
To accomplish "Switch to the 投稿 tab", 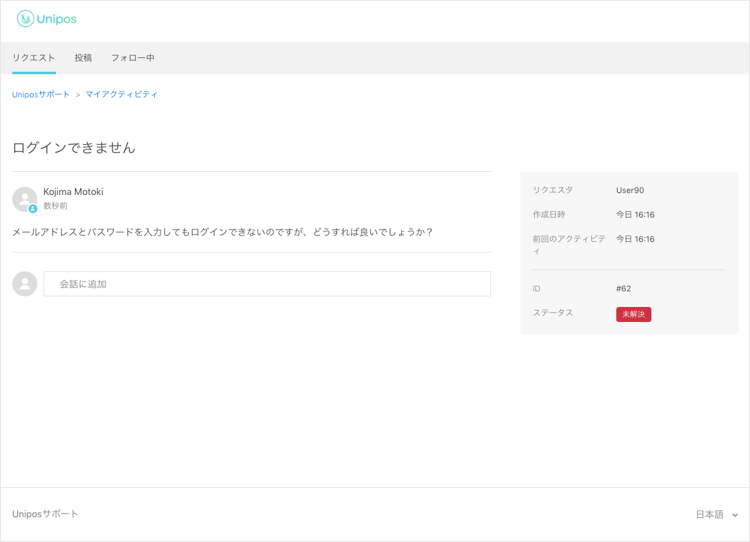I will coord(83,58).
